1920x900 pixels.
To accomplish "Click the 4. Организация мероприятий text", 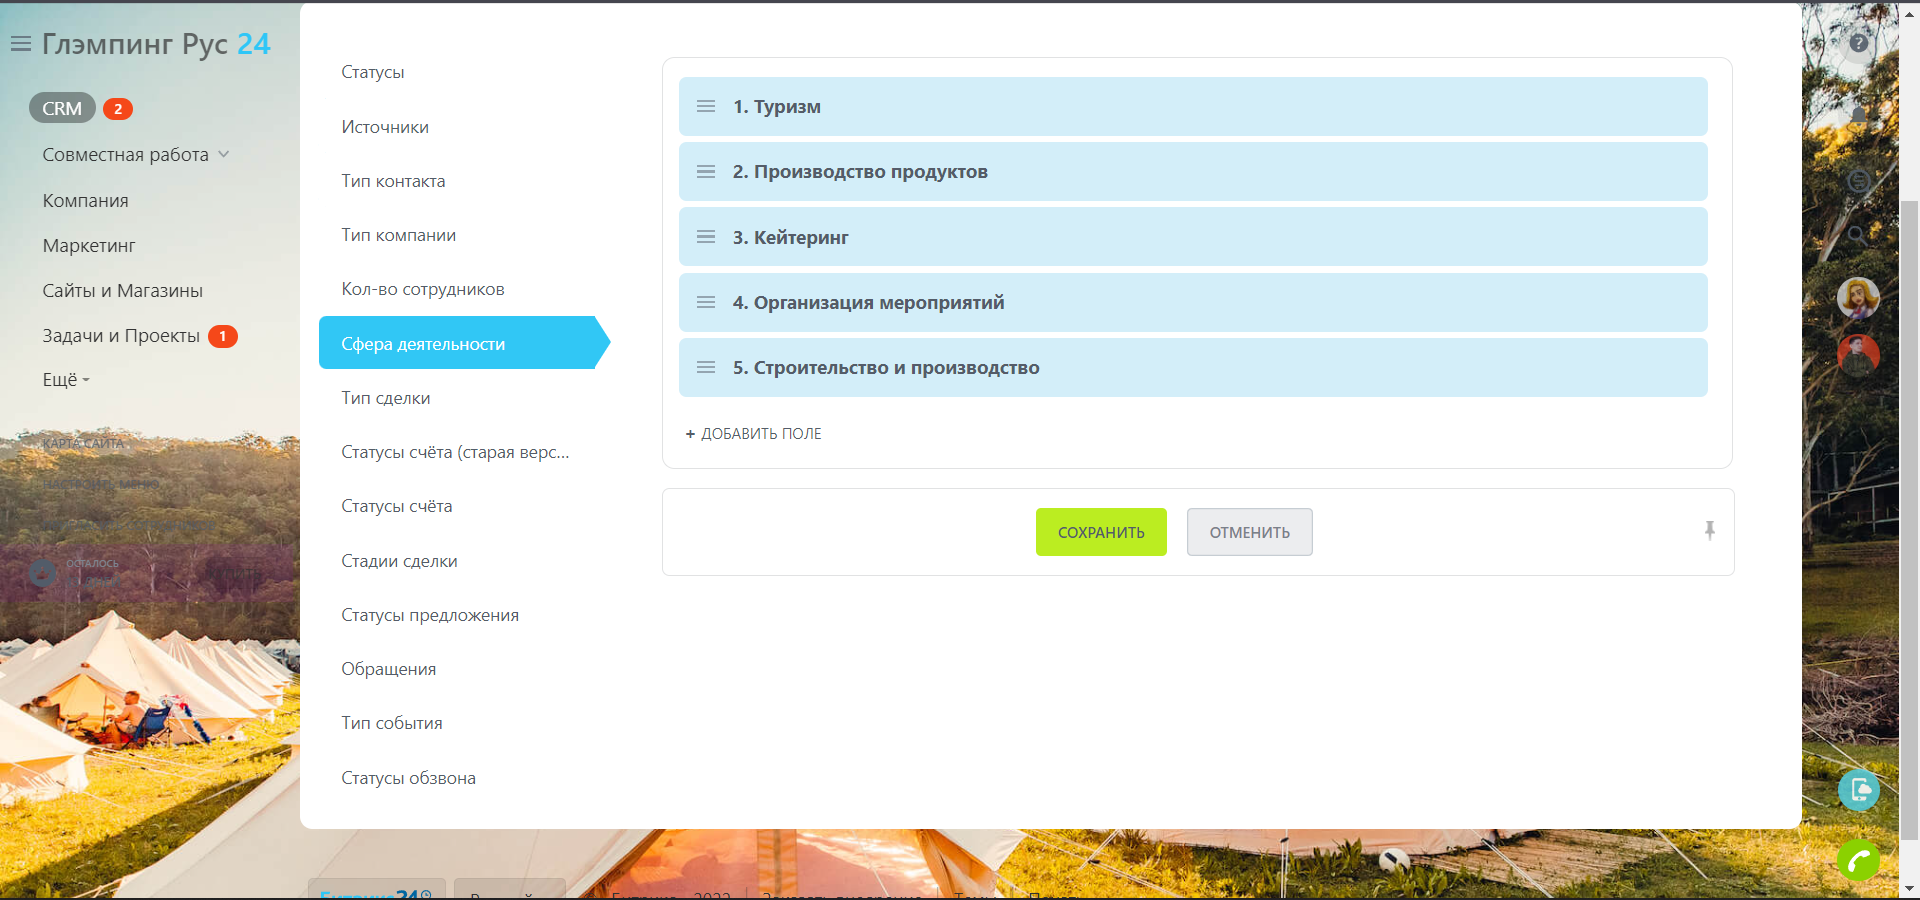I will click(x=868, y=303).
